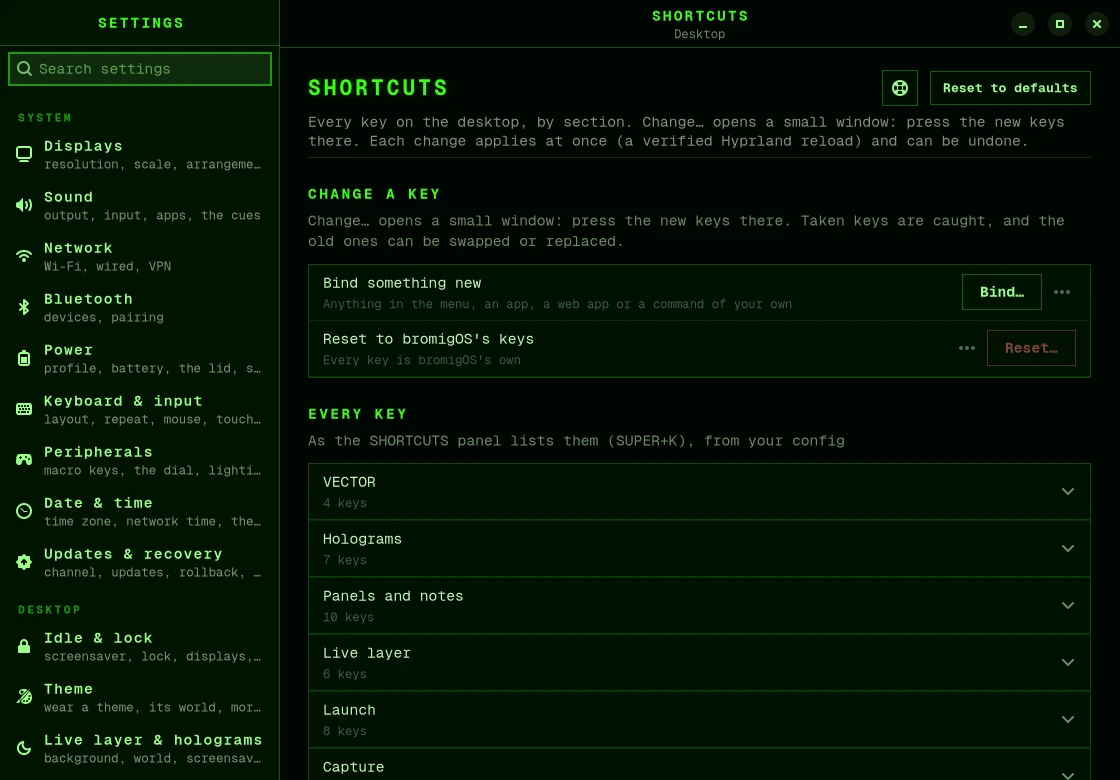The width and height of the screenshot is (1120, 780).
Task: Click the Reset to defaults button
Action: (x=1010, y=88)
